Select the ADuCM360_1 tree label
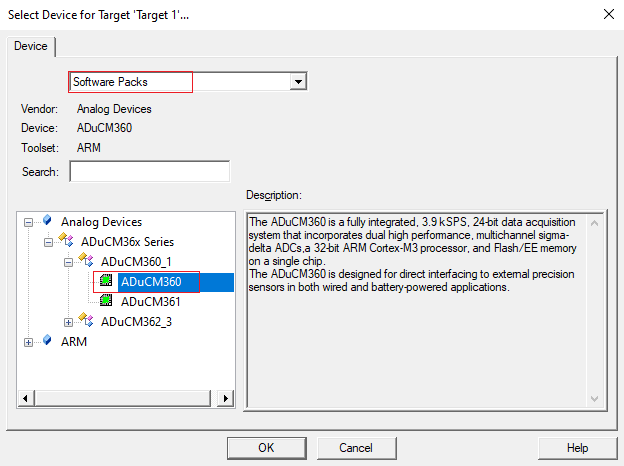The image size is (624, 466). click(136, 261)
